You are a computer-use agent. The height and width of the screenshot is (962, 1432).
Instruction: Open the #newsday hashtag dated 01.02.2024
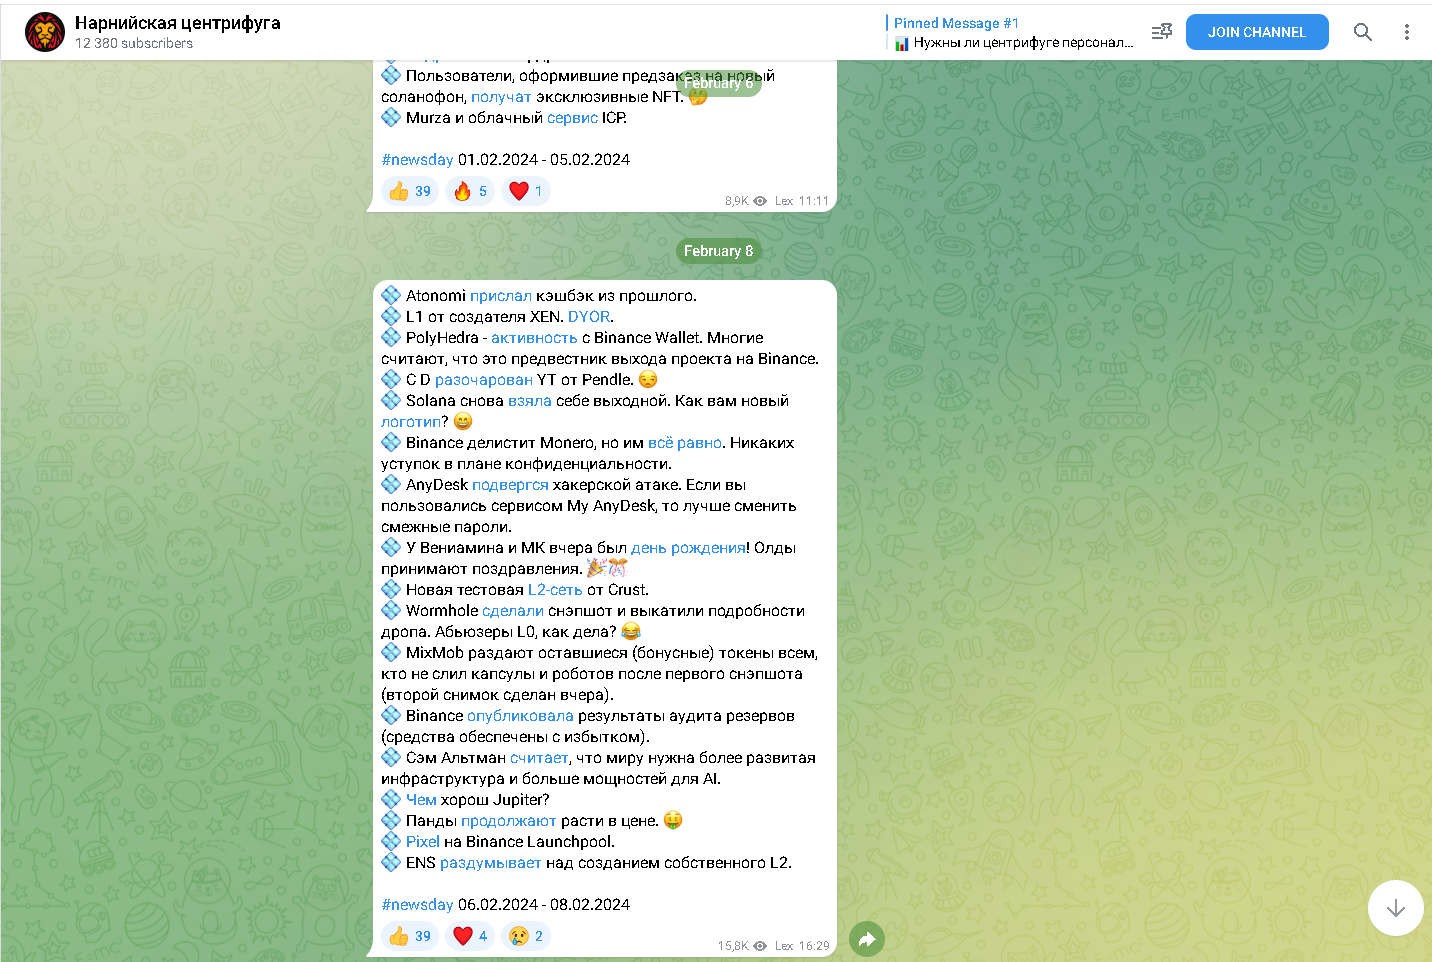click(x=417, y=159)
